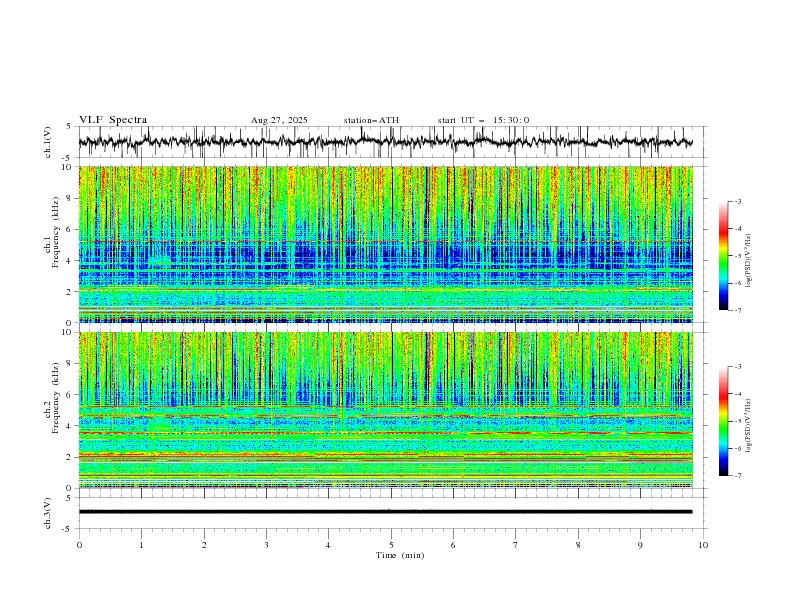
Task: Click the upper colorbar next to ch.1
Action: 724,255
